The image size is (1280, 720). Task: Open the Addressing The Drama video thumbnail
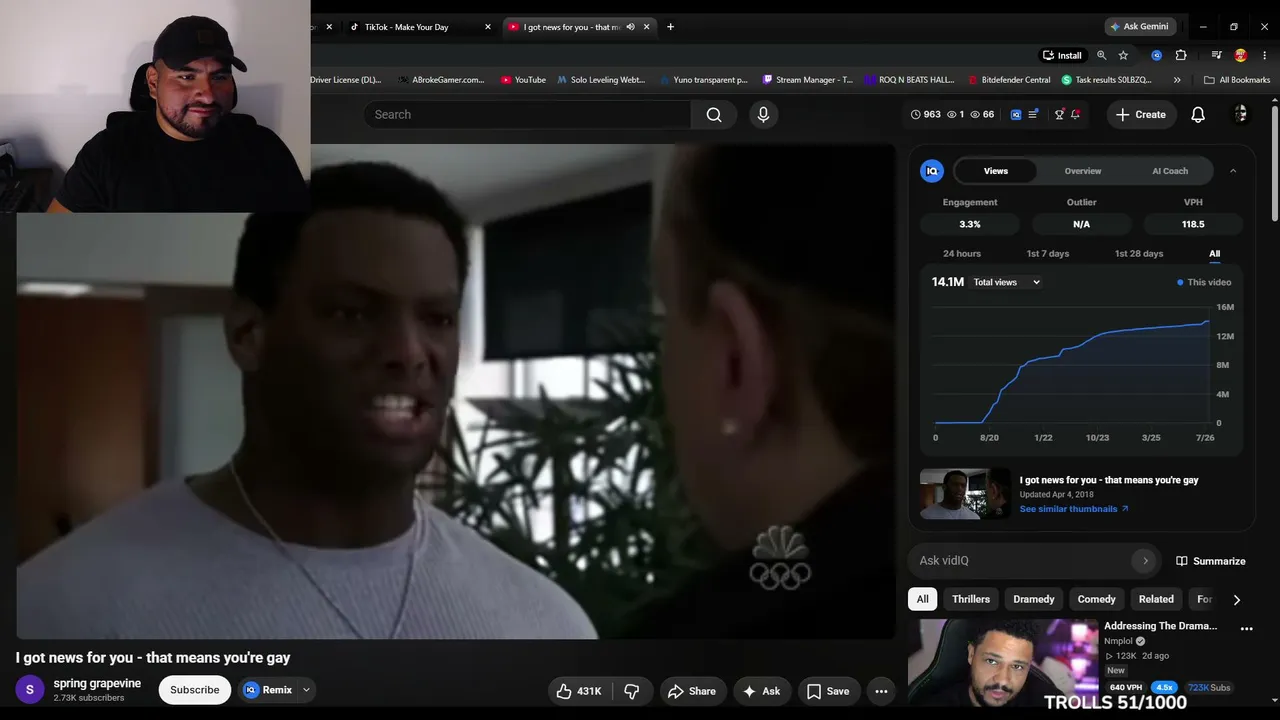[x=1003, y=662]
